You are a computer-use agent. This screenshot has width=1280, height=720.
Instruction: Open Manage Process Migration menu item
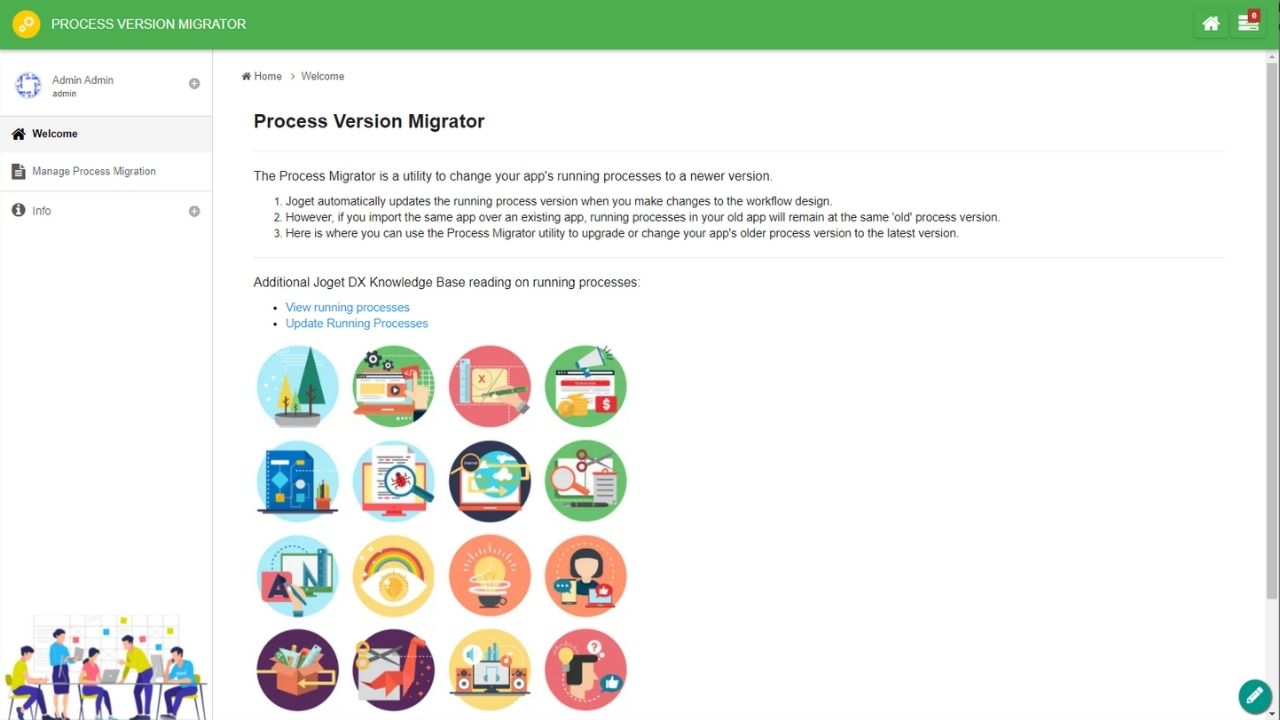click(x=94, y=171)
